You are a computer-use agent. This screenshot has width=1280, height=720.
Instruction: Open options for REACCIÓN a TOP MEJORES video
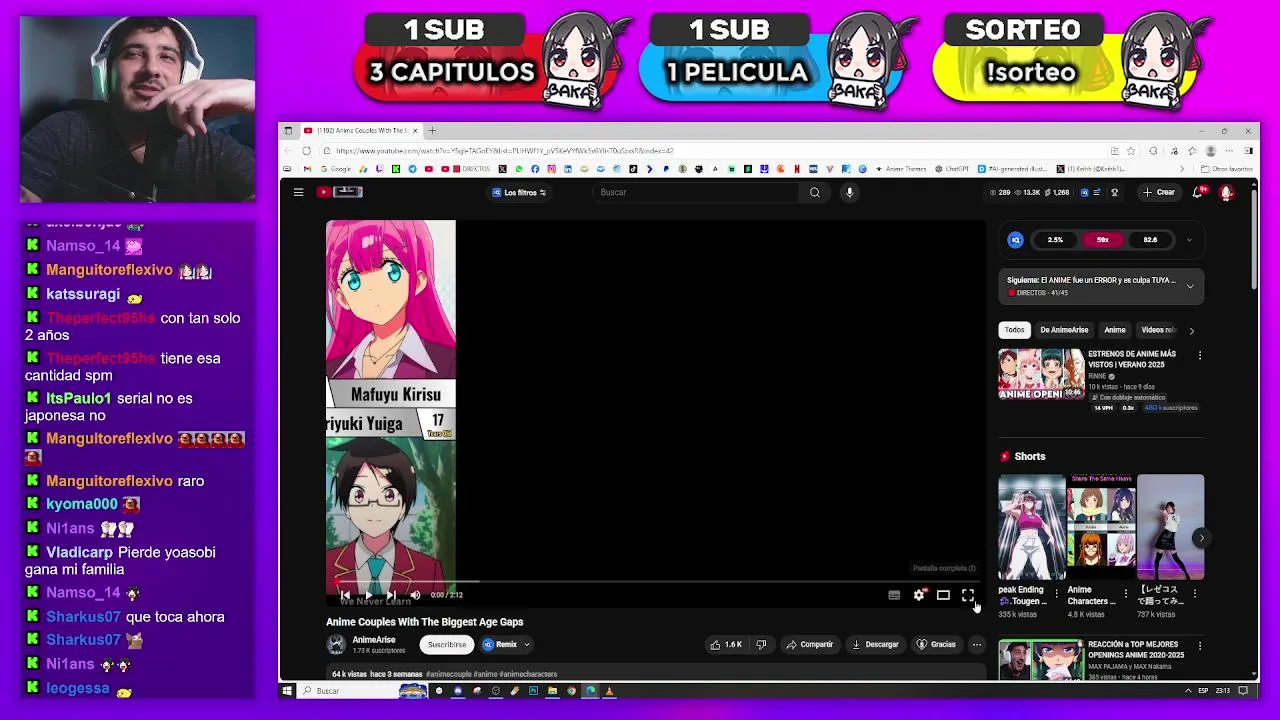[x=1200, y=647]
